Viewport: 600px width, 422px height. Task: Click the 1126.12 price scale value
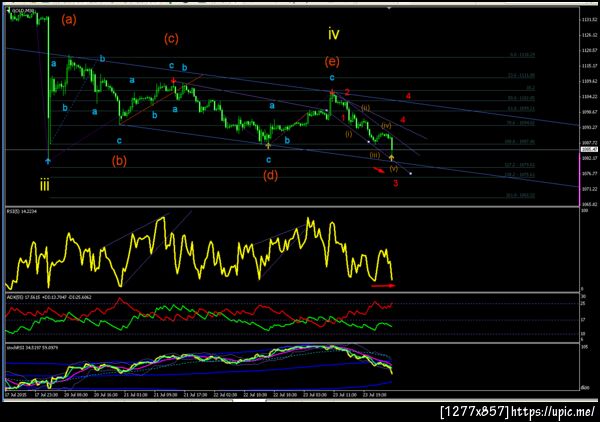tap(589, 35)
